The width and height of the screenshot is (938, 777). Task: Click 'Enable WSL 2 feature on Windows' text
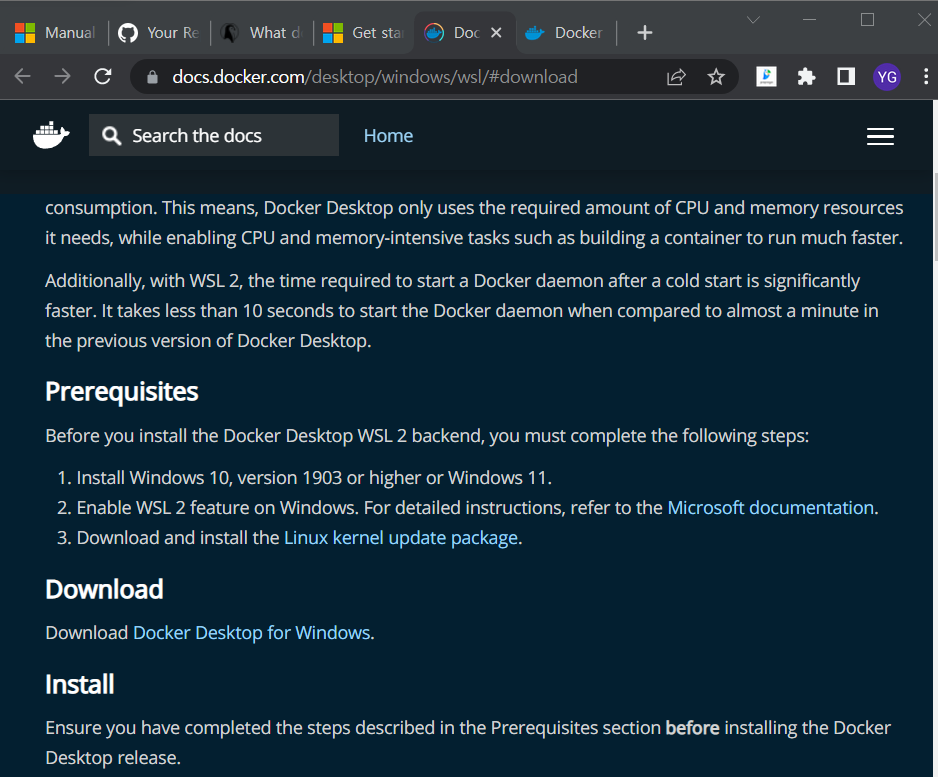point(217,508)
